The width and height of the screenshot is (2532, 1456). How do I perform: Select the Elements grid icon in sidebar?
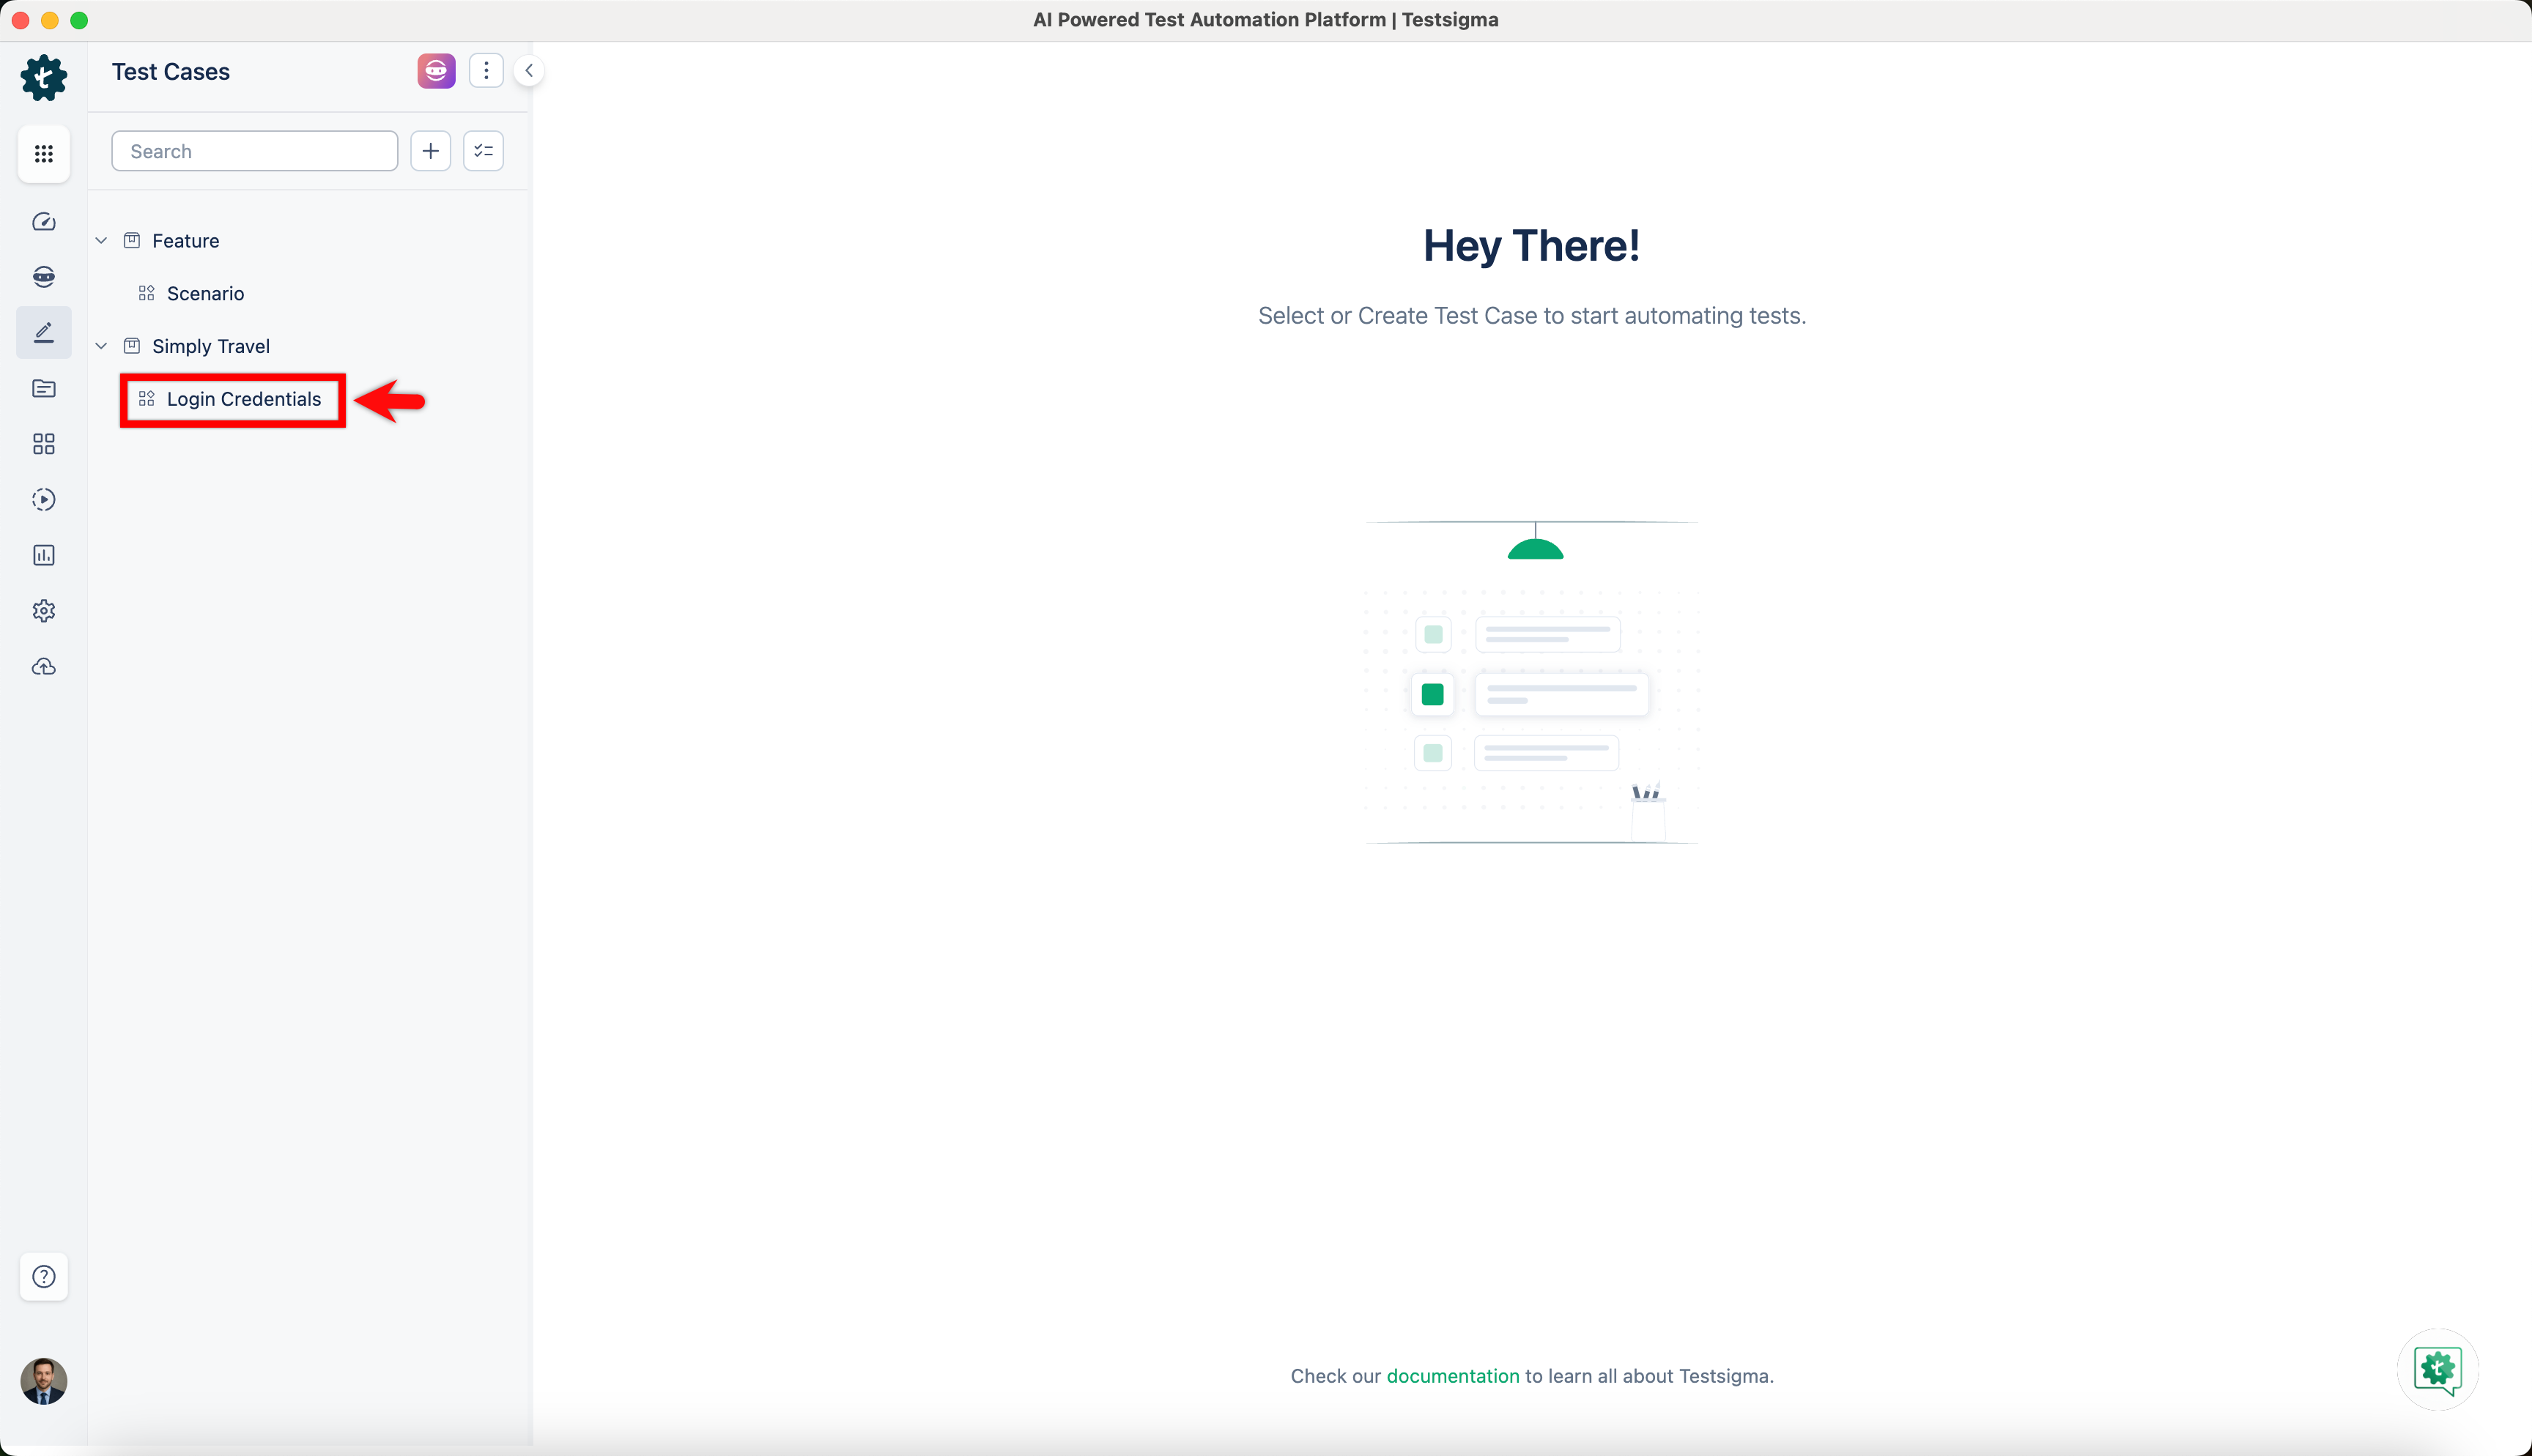44,444
